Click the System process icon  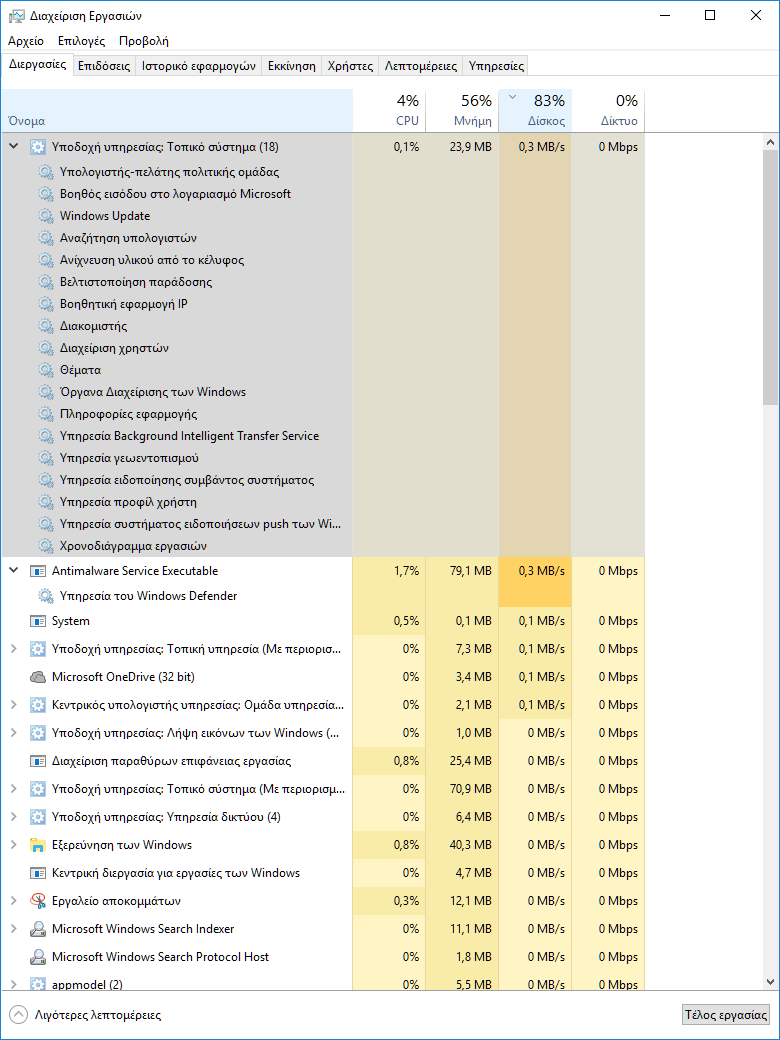[38, 621]
